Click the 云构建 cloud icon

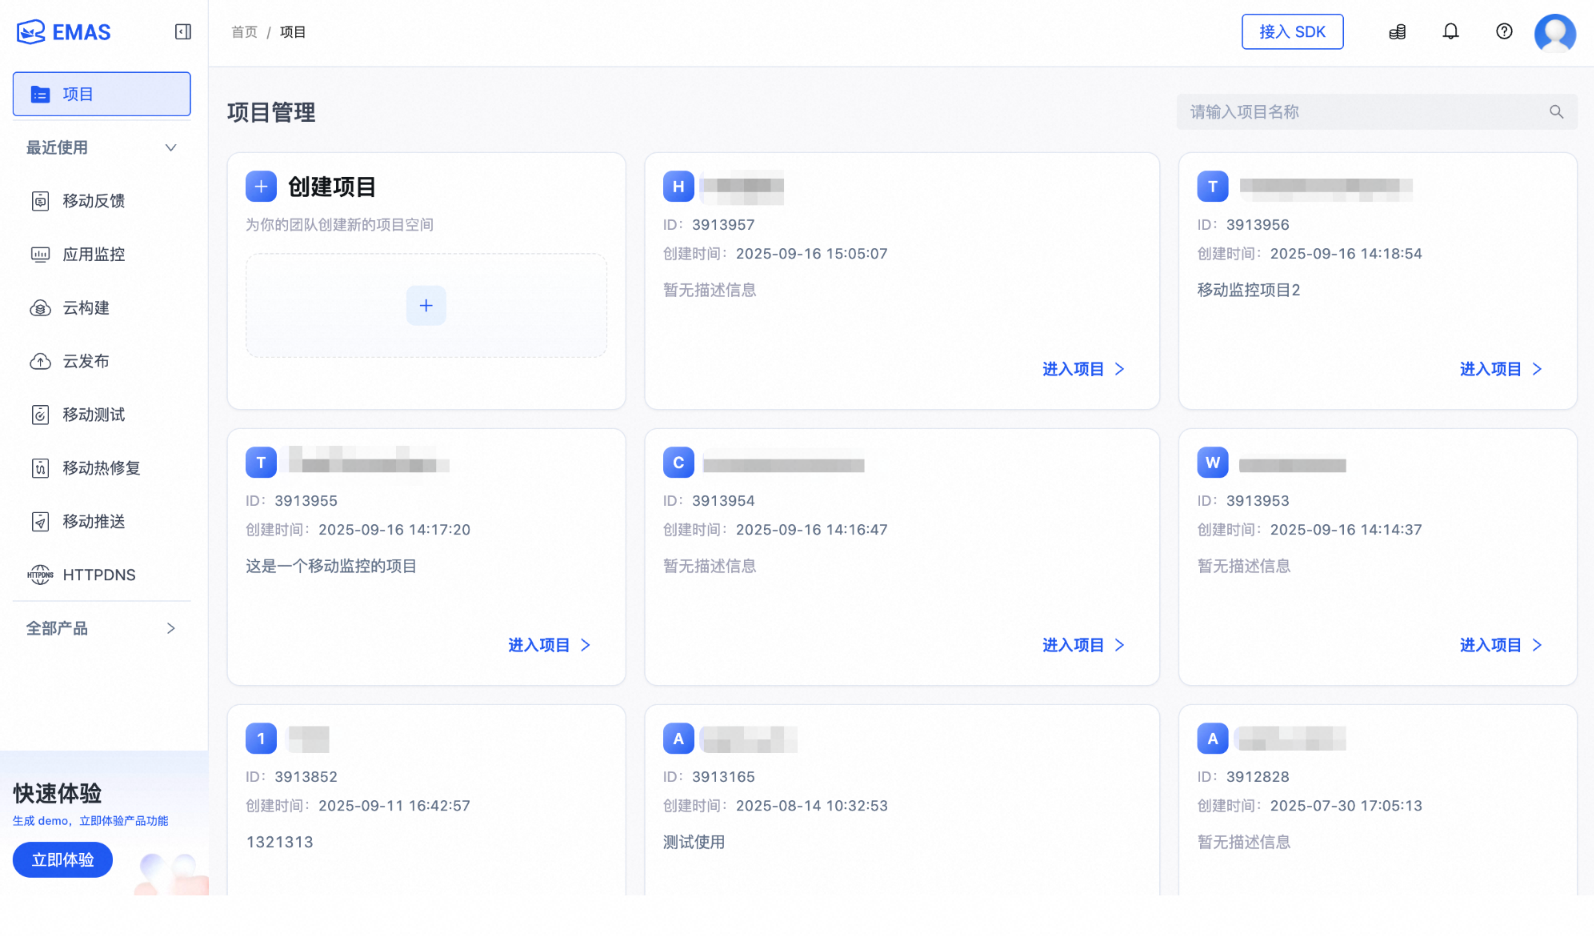pyautogui.click(x=40, y=308)
